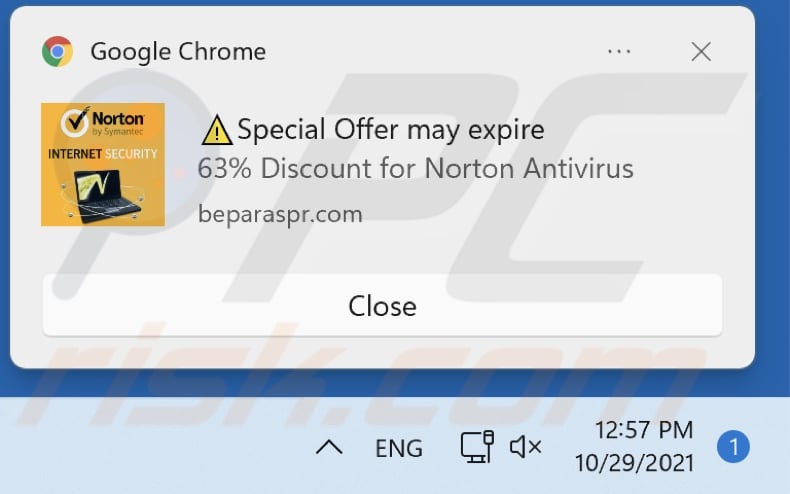The image size is (790, 494).
Task: Switch the ENG input language indicator
Action: [399, 448]
